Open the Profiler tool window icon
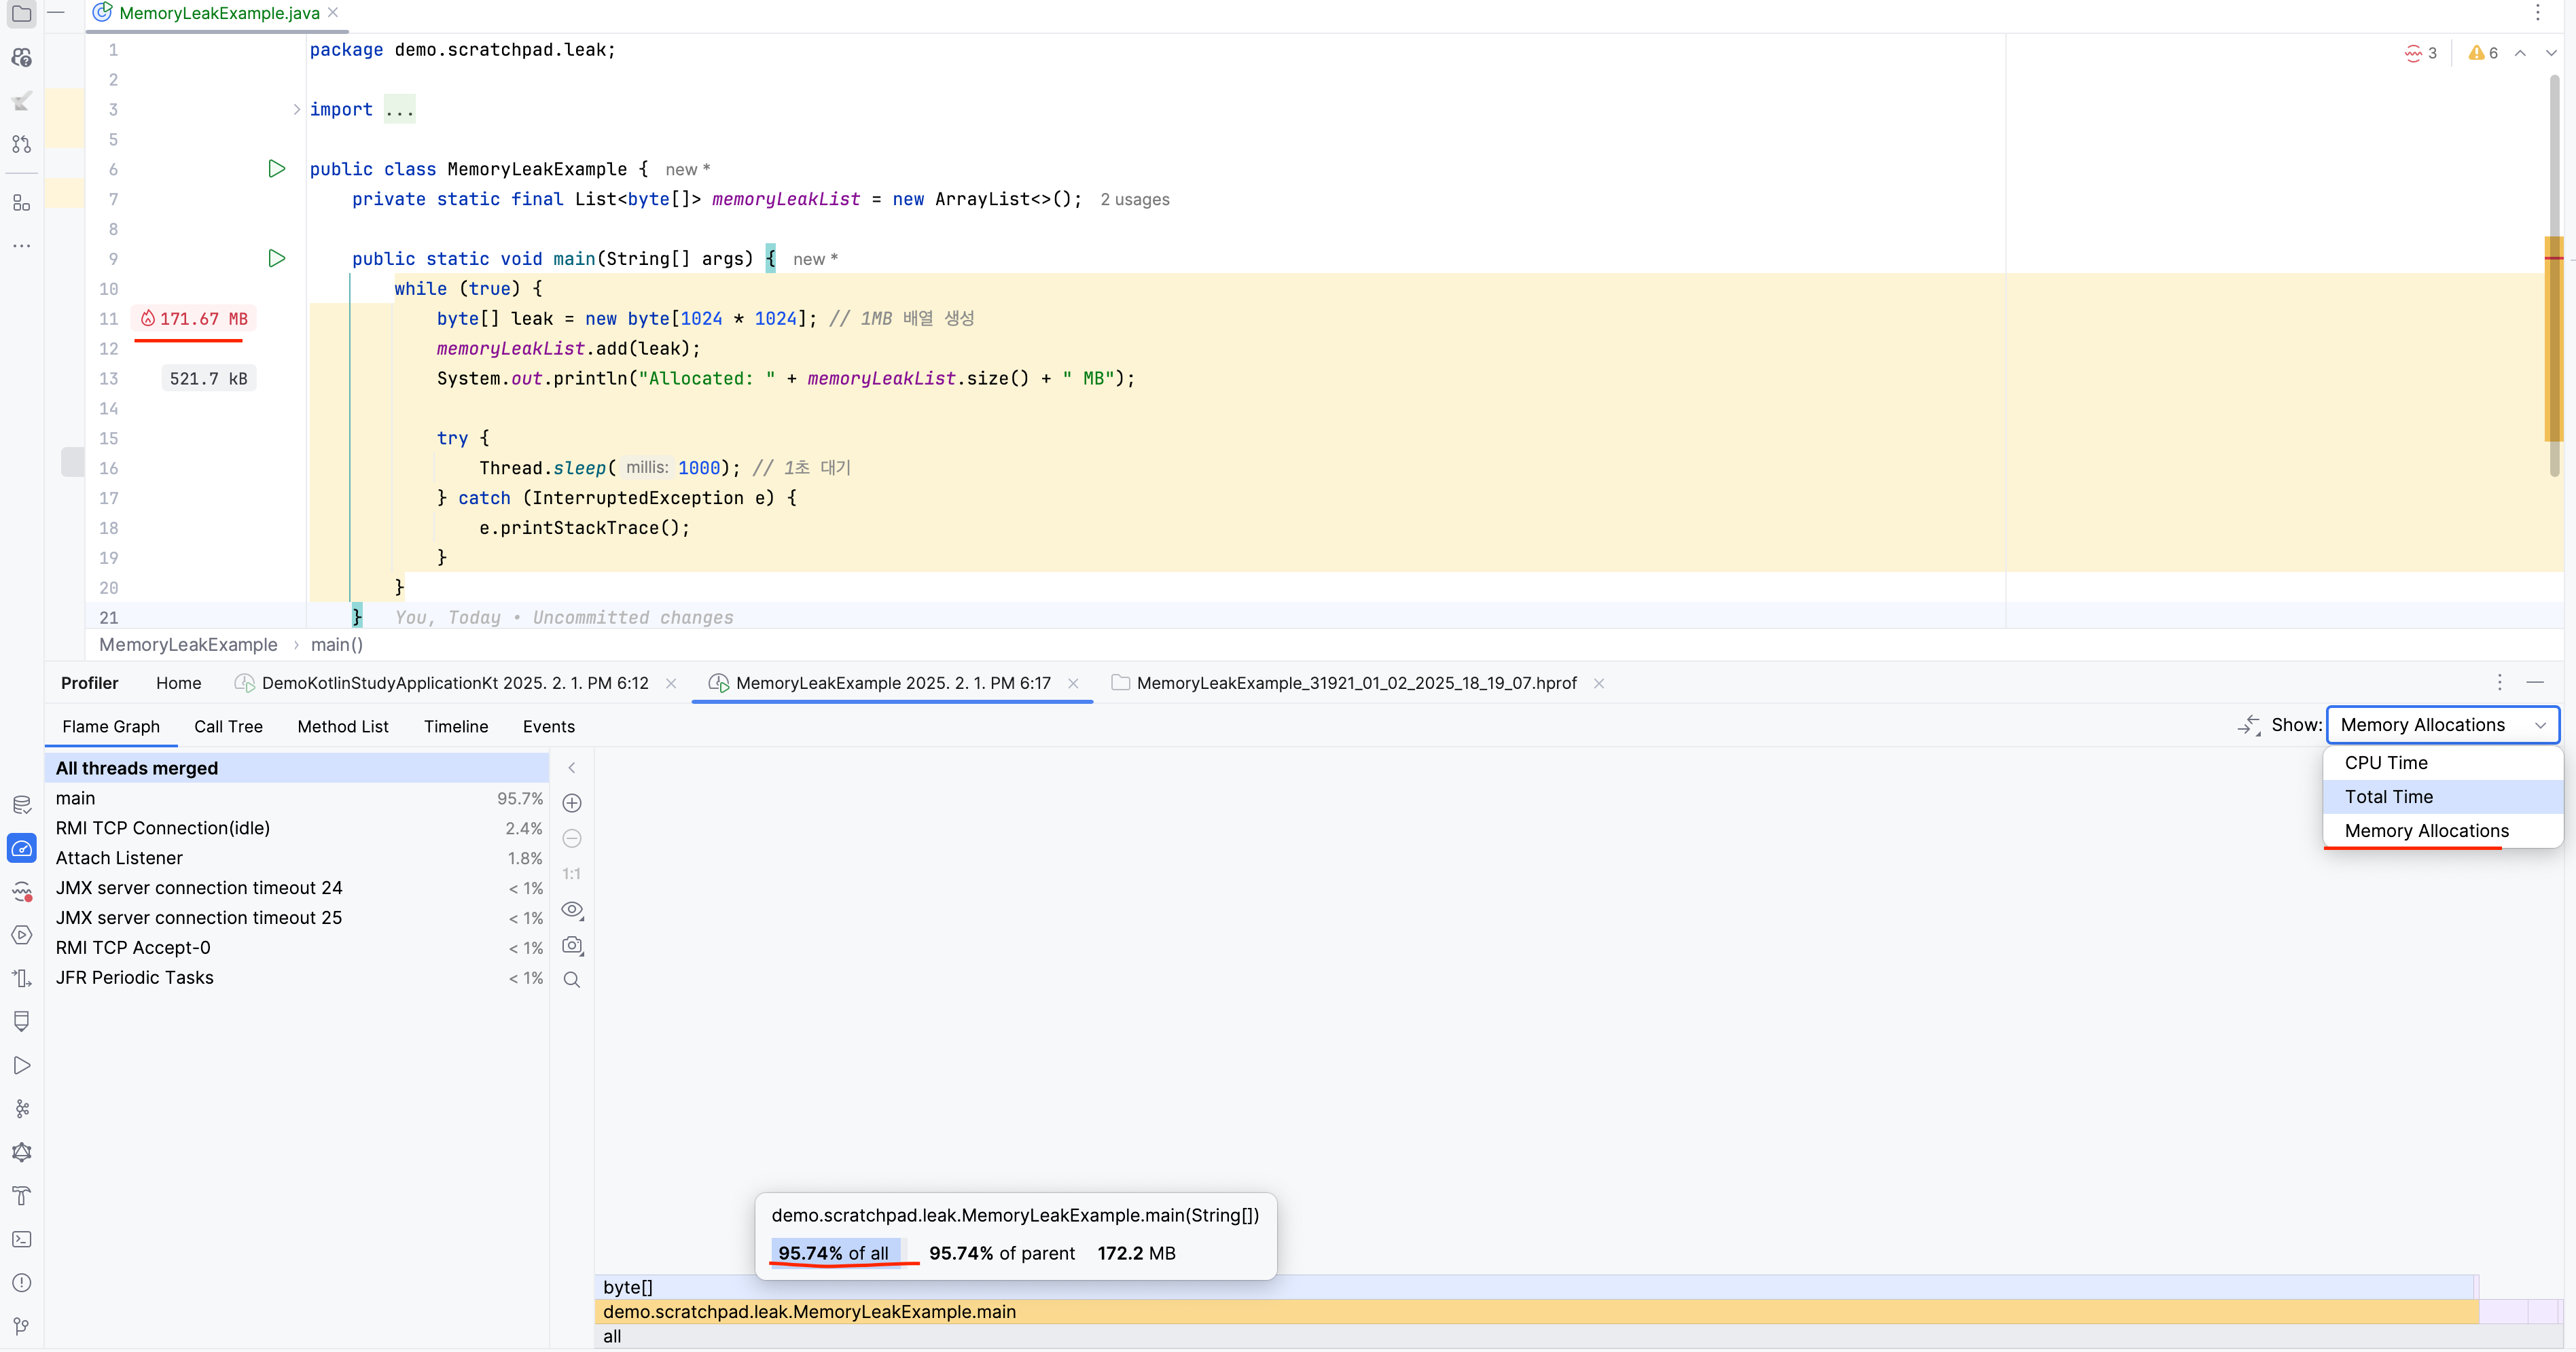 point(21,848)
